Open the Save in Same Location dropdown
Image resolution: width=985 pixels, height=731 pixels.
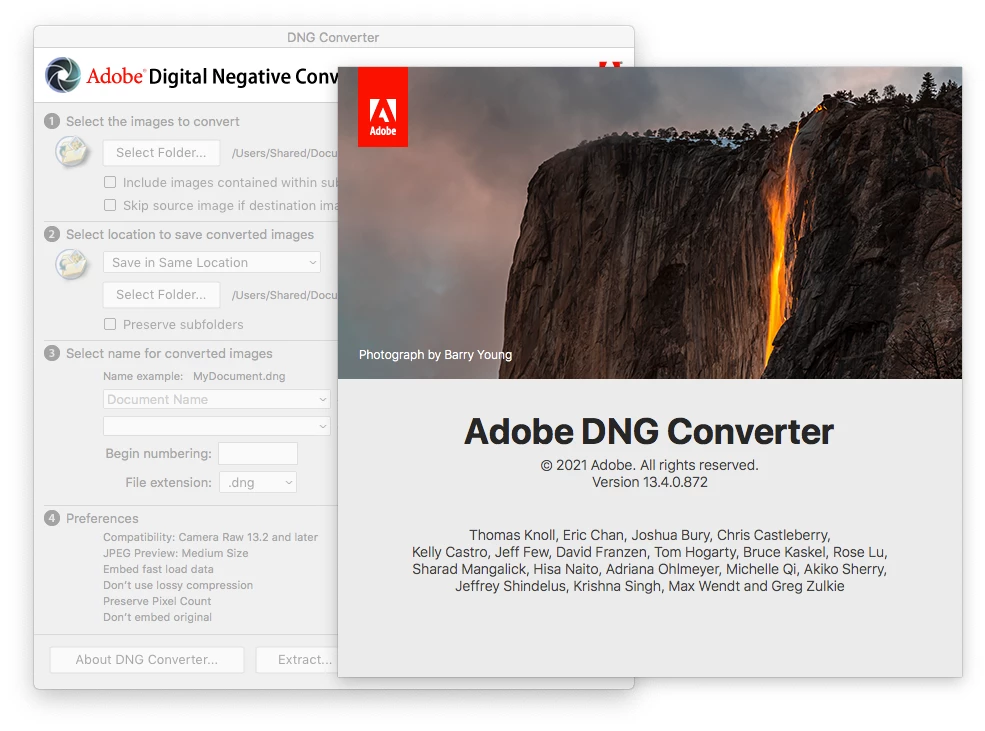(212, 263)
